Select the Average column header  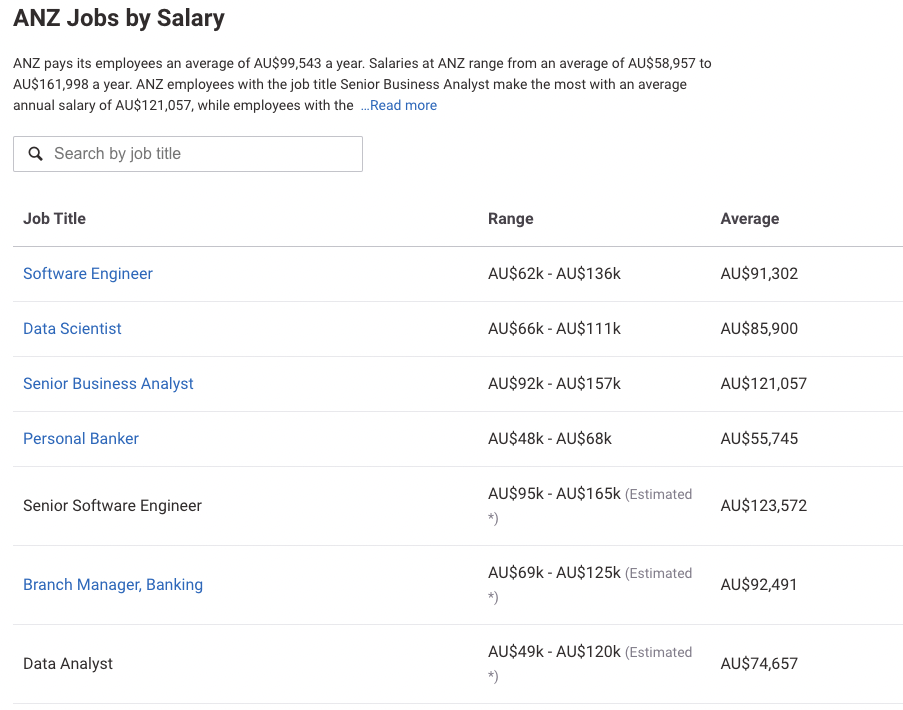tap(750, 219)
